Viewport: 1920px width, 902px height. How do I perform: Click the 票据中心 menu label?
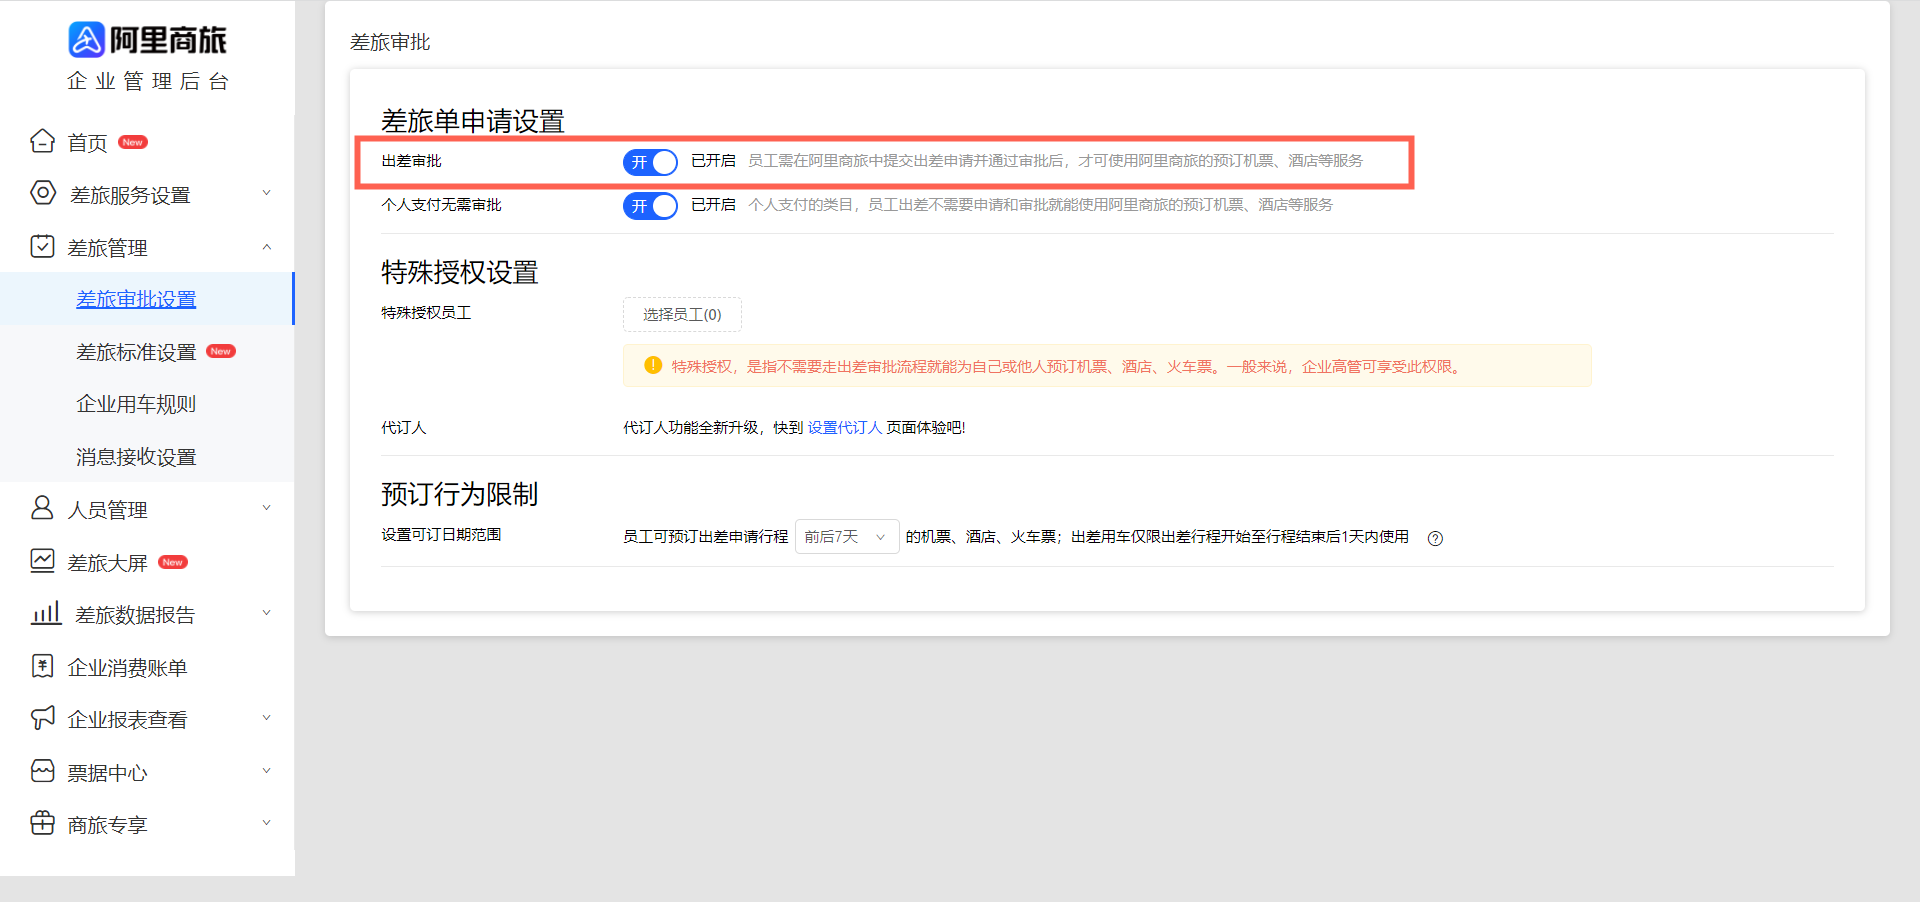[x=107, y=773]
